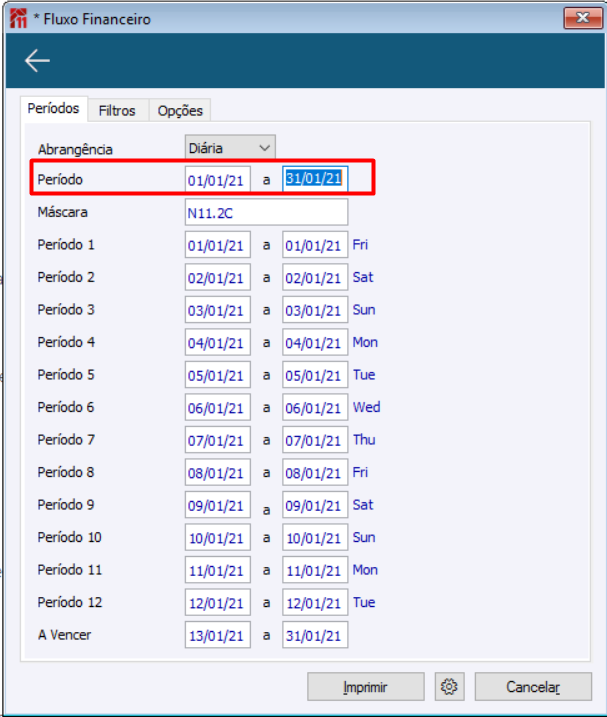
Task: Select Período 10 start date field
Action: click(x=218, y=537)
